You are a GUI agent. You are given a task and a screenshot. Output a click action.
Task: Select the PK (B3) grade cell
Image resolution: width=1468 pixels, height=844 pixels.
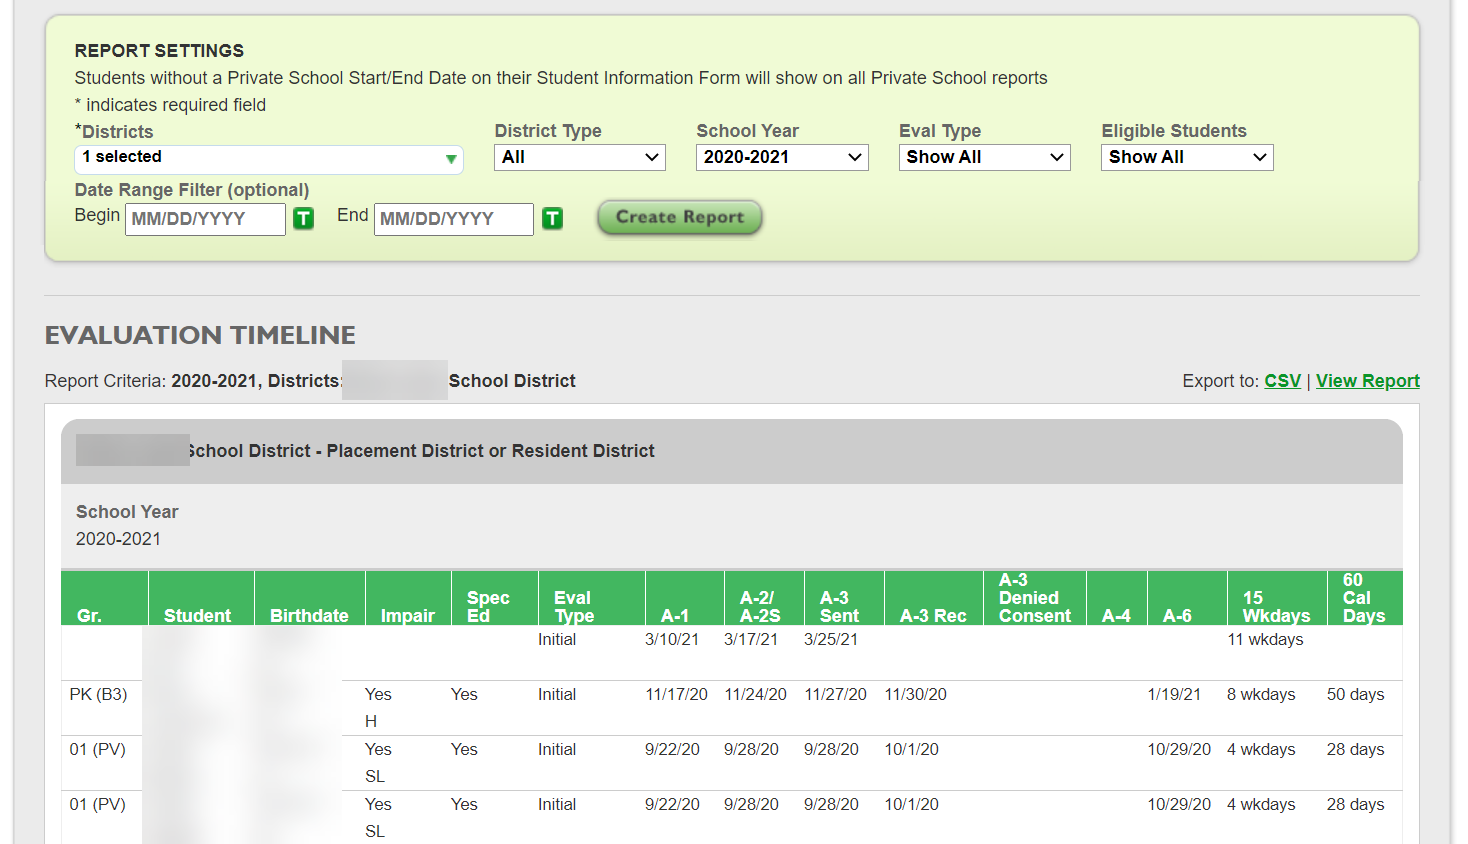pyautogui.click(x=98, y=695)
